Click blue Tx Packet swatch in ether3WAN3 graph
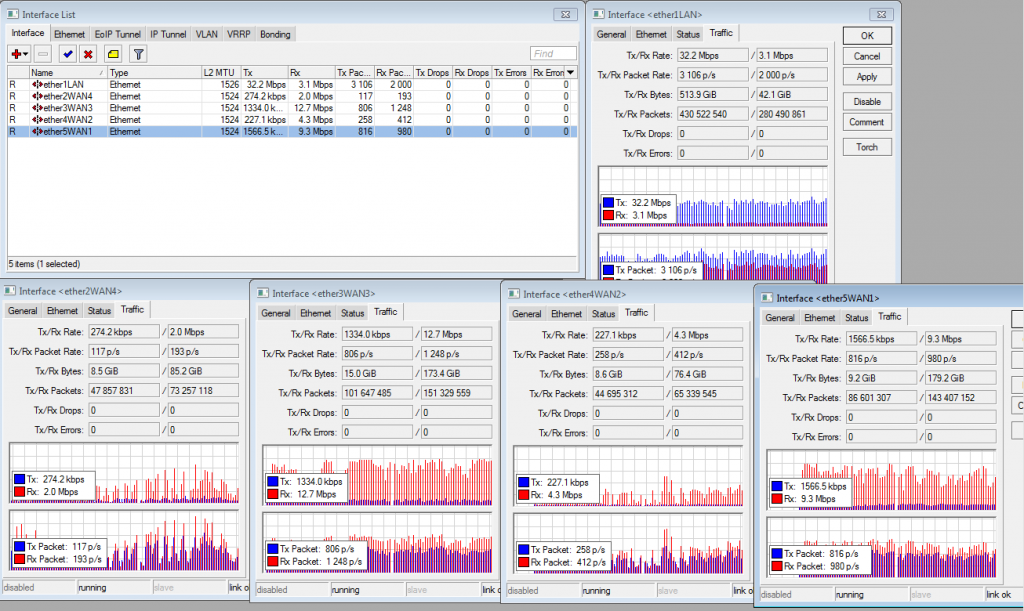Image resolution: width=1024 pixels, height=611 pixels. tap(272, 550)
